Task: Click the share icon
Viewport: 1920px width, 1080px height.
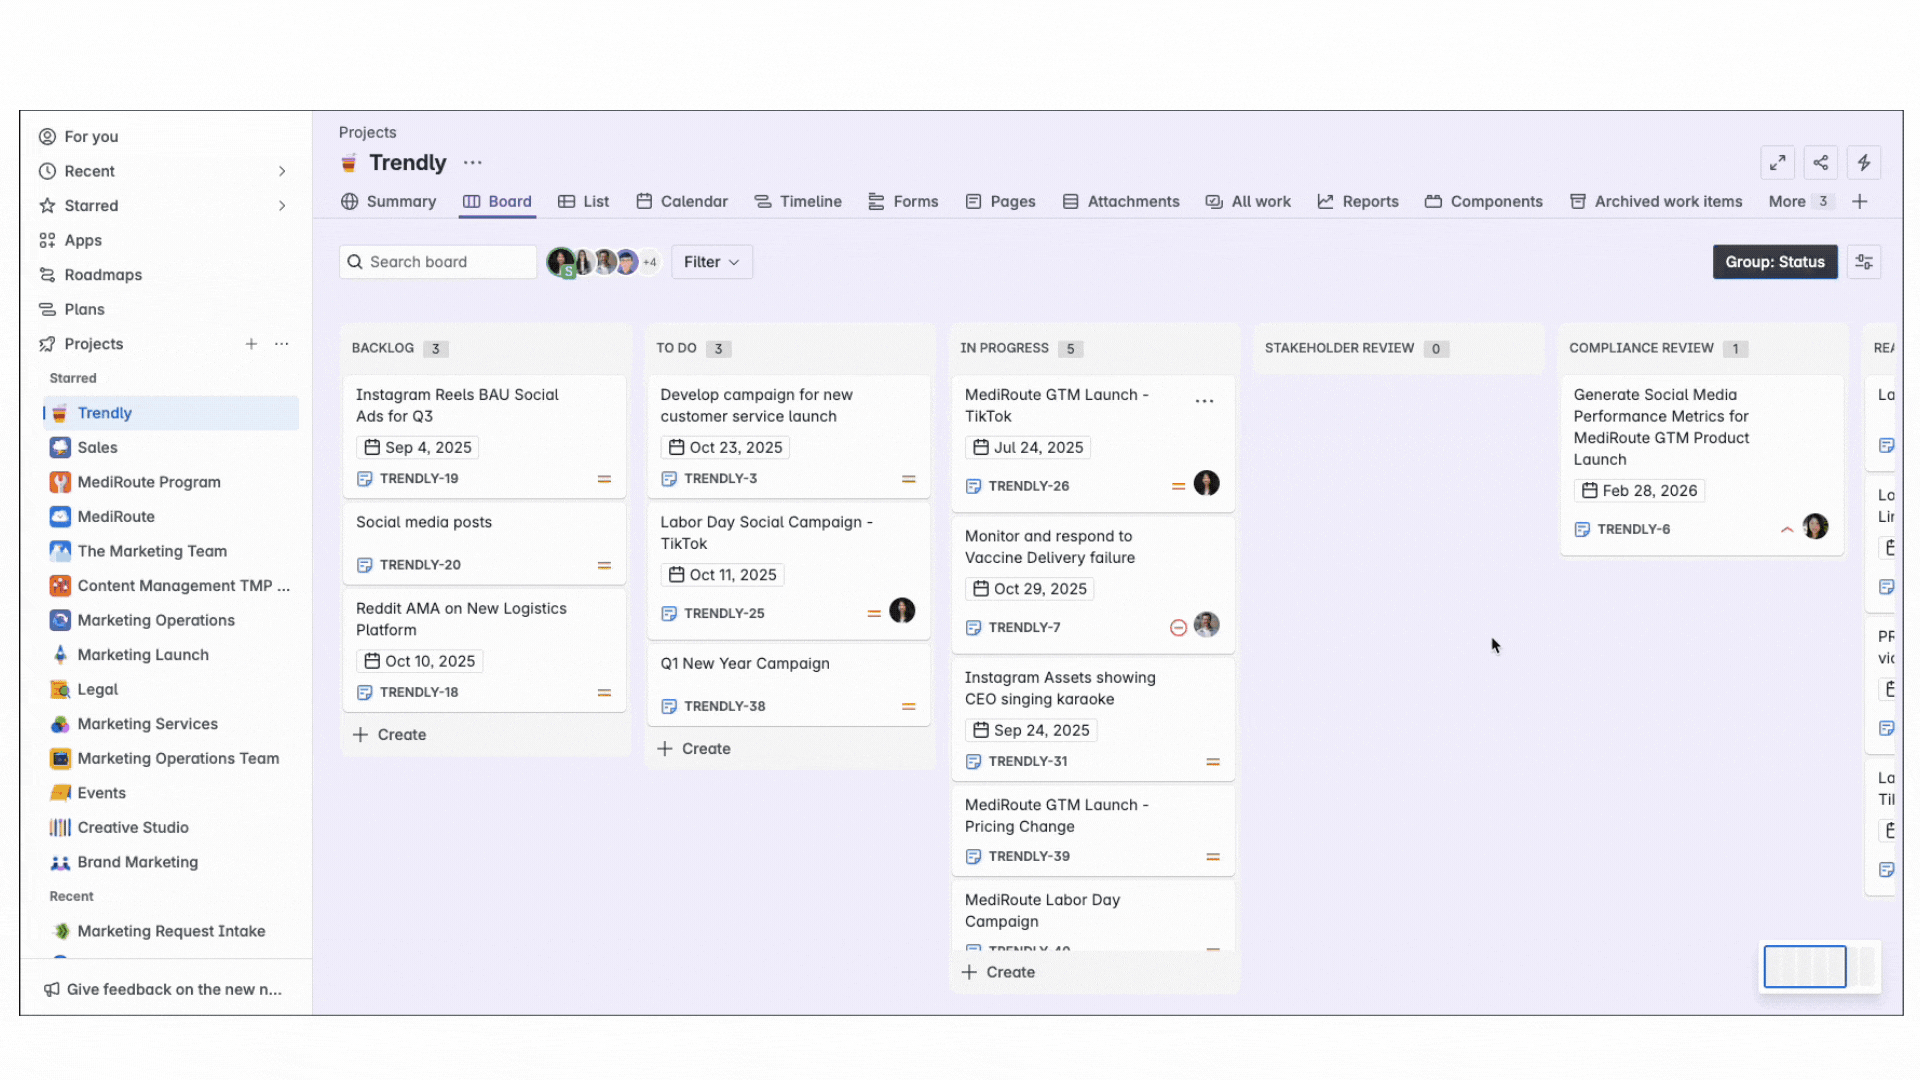Action: tap(1820, 163)
